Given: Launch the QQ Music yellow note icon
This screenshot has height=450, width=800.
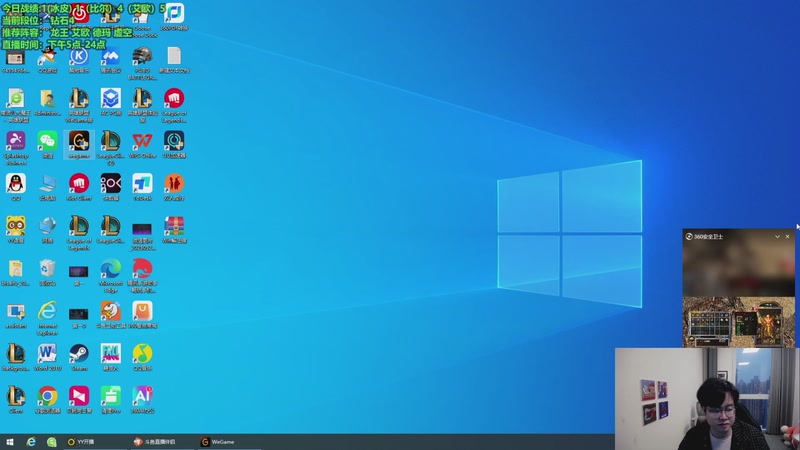Looking at the screenshot, I should pyautogui.click(x=142, y=353).
